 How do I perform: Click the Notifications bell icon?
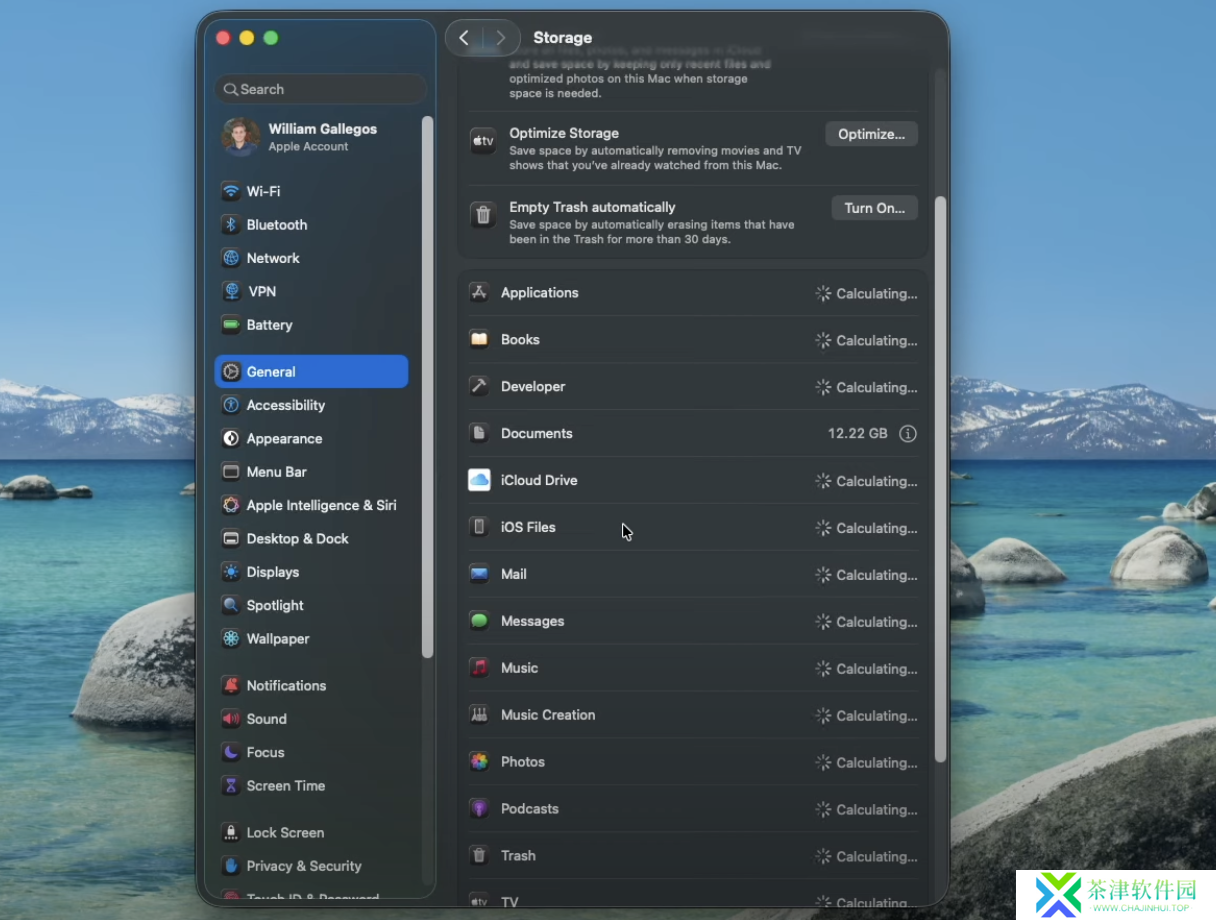click(x=231, y=685)
